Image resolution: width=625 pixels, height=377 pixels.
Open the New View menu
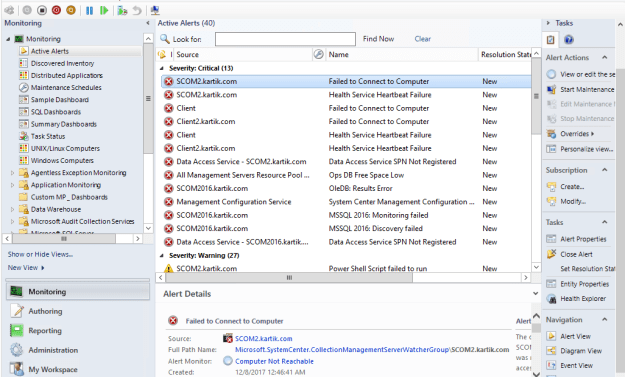[x=26, y=268]
